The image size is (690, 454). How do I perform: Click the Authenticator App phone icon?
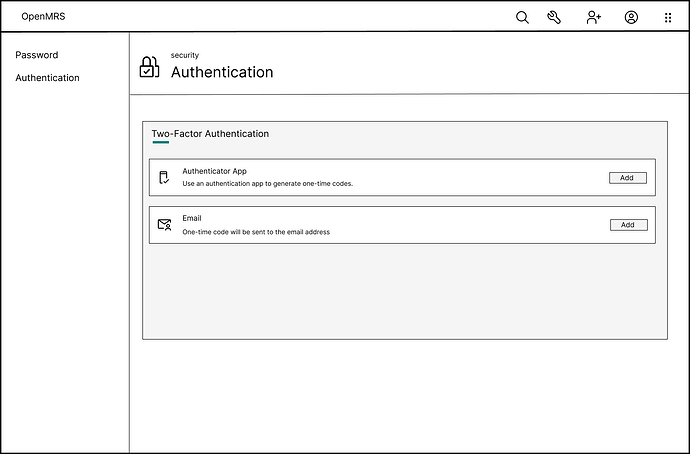pyautogui.click(x=164, y=177)
